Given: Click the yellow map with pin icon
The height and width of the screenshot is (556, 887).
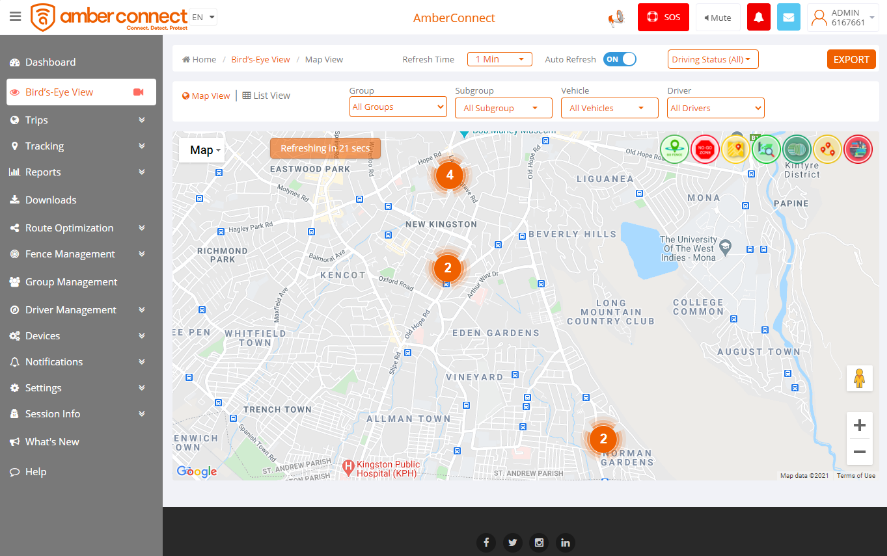Looking at the screenshot, I should click(x=735, y=149).
